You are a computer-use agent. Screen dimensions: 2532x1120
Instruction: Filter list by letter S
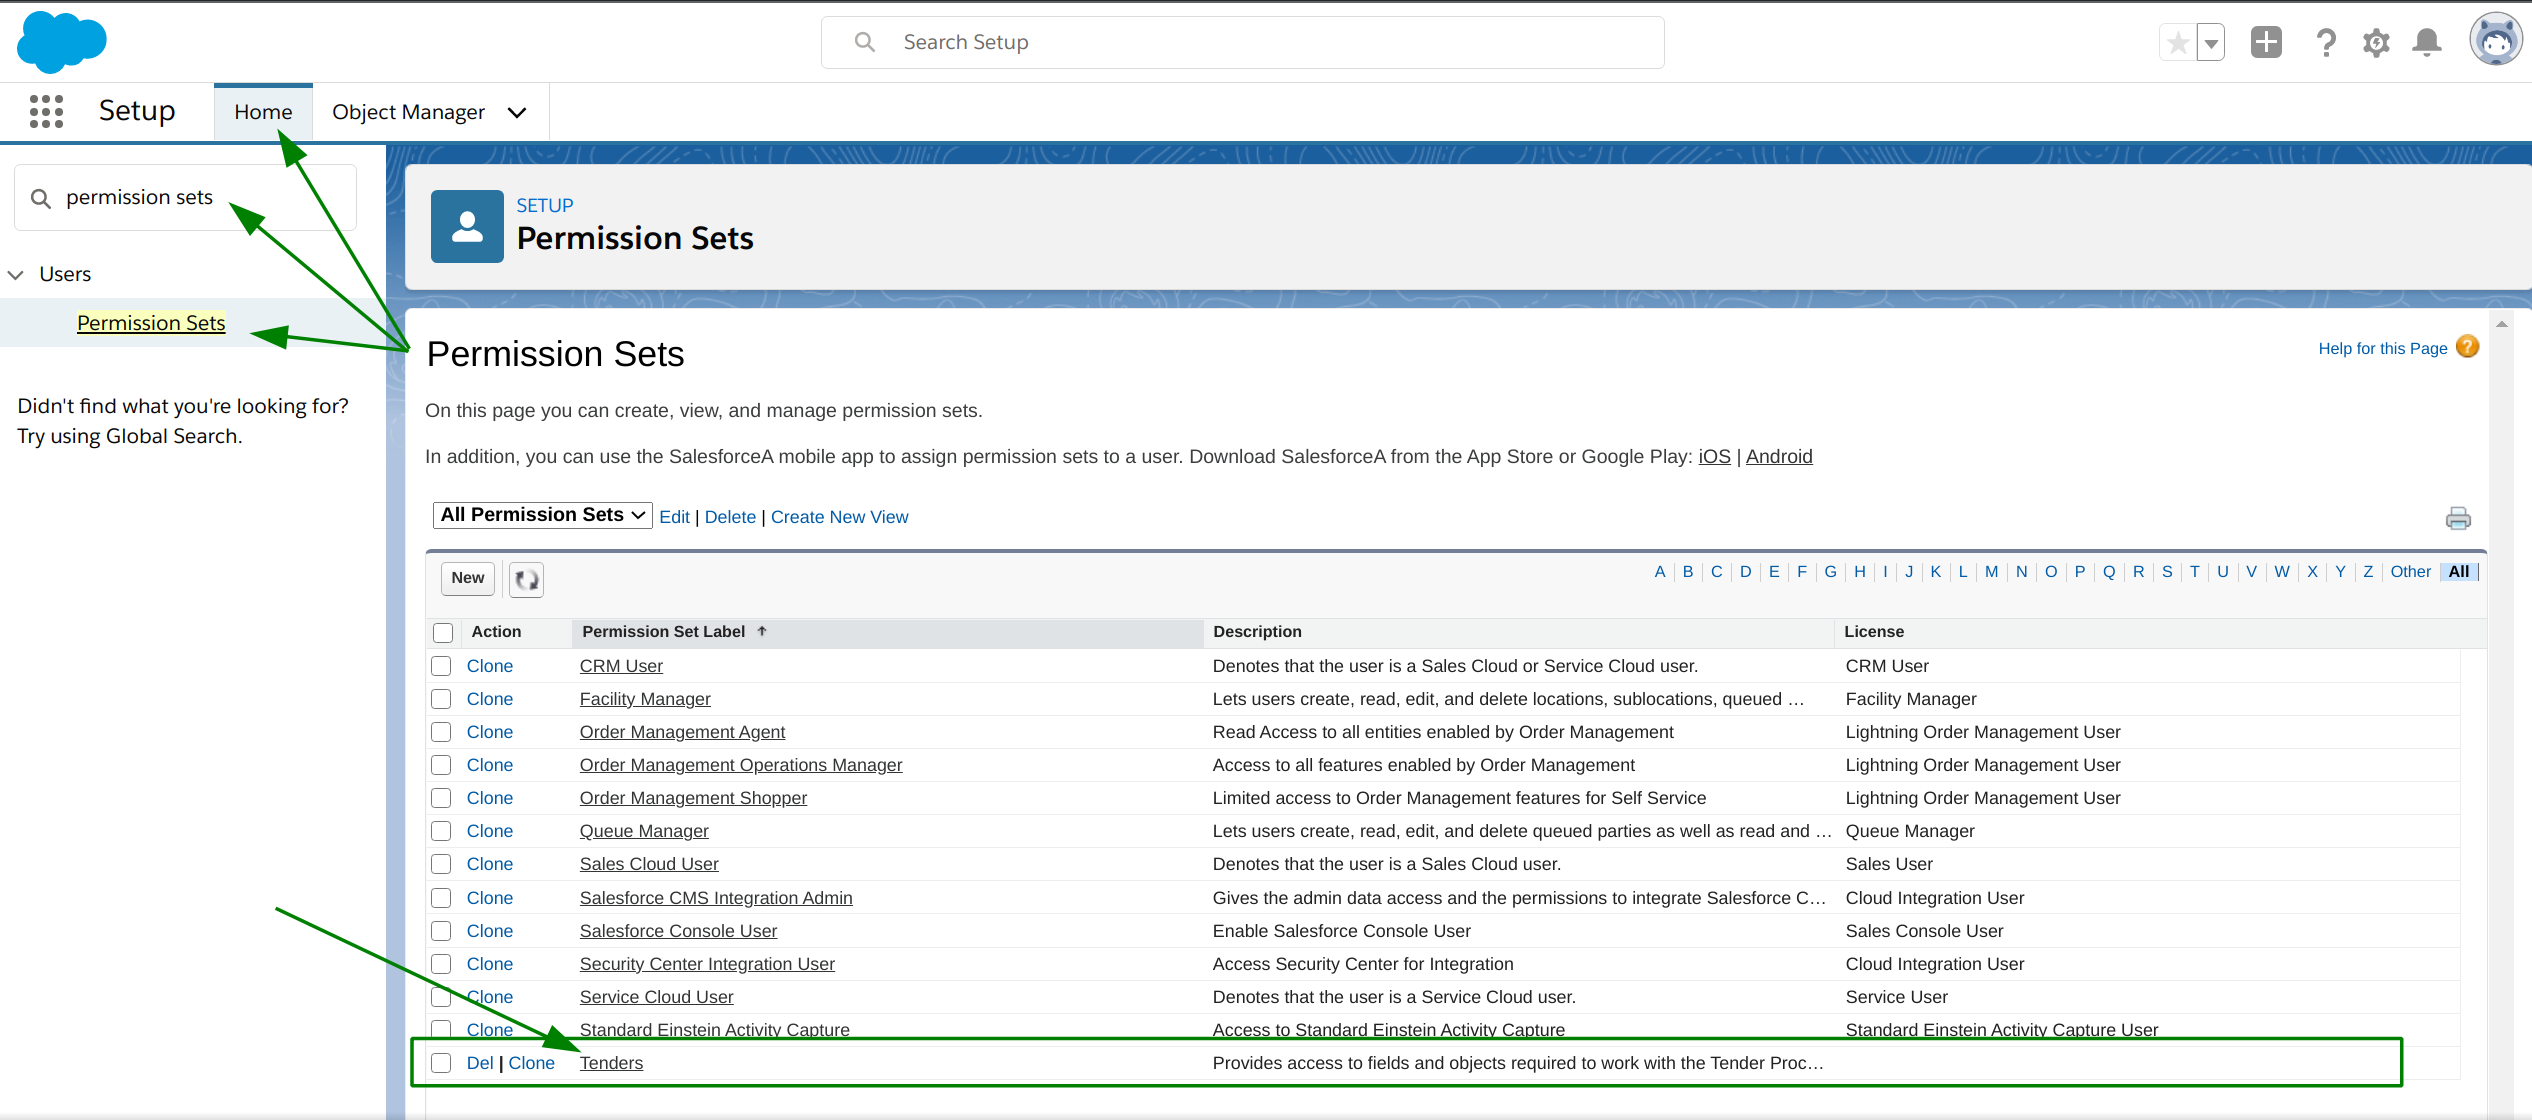click(2167, 572)
